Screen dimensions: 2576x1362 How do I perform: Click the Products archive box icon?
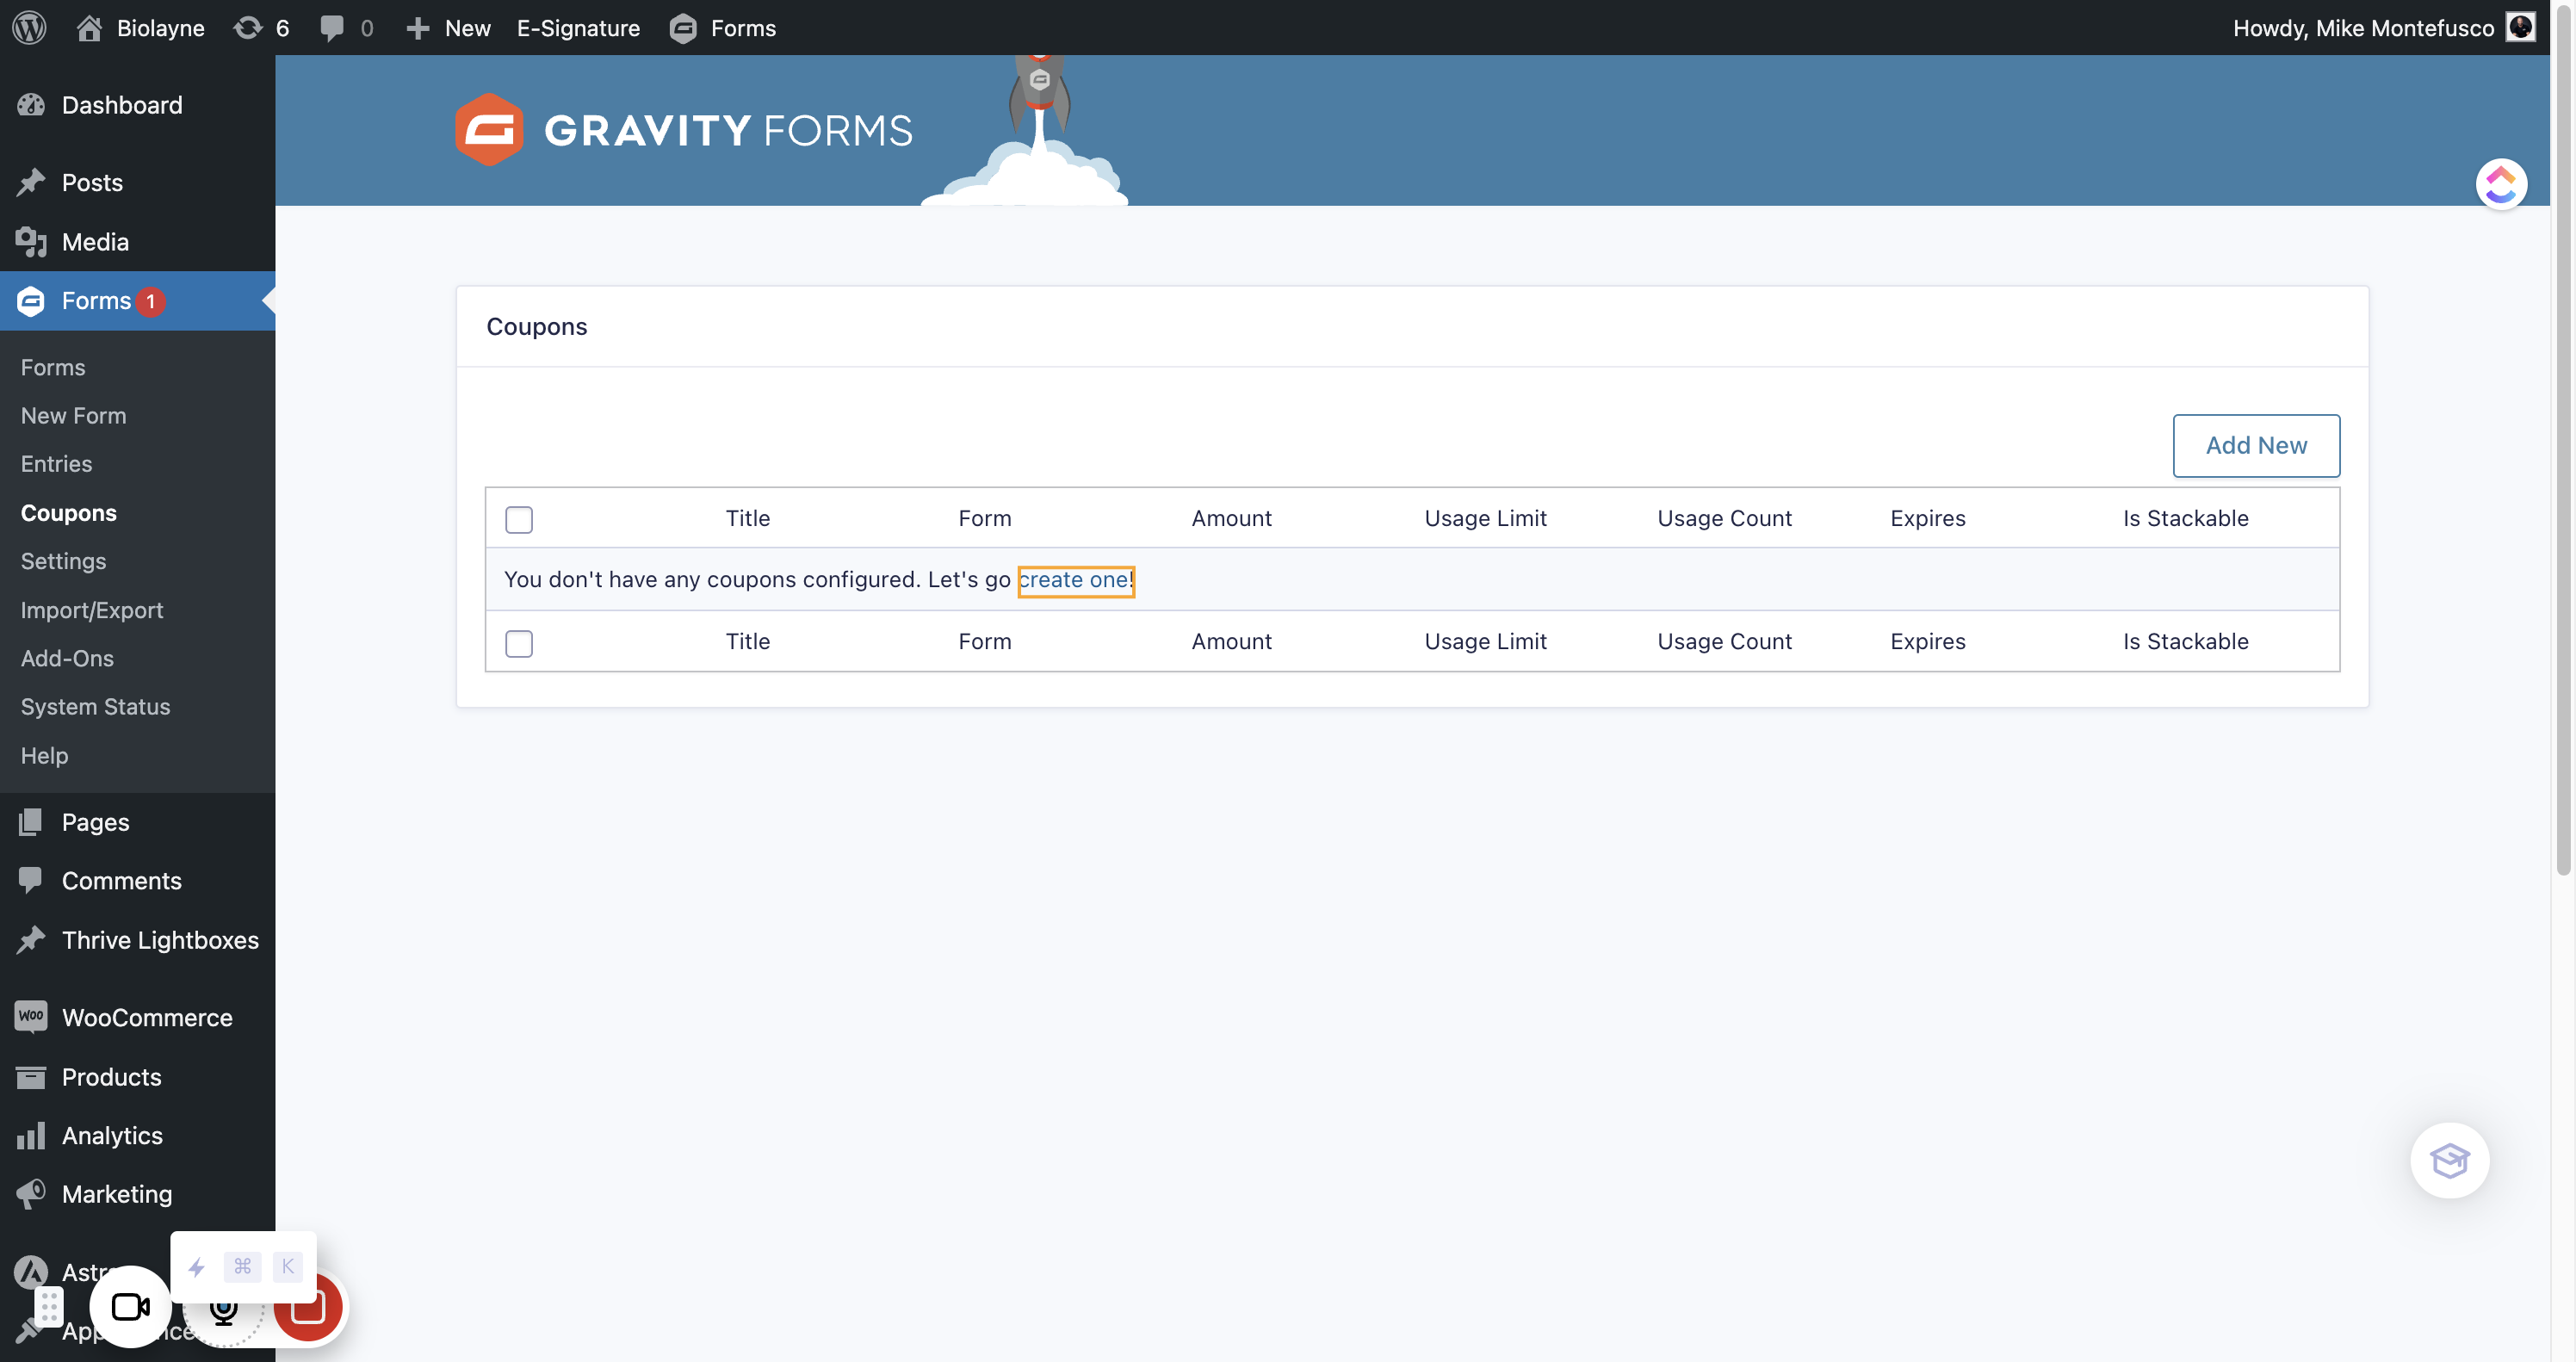point(31,1076)
